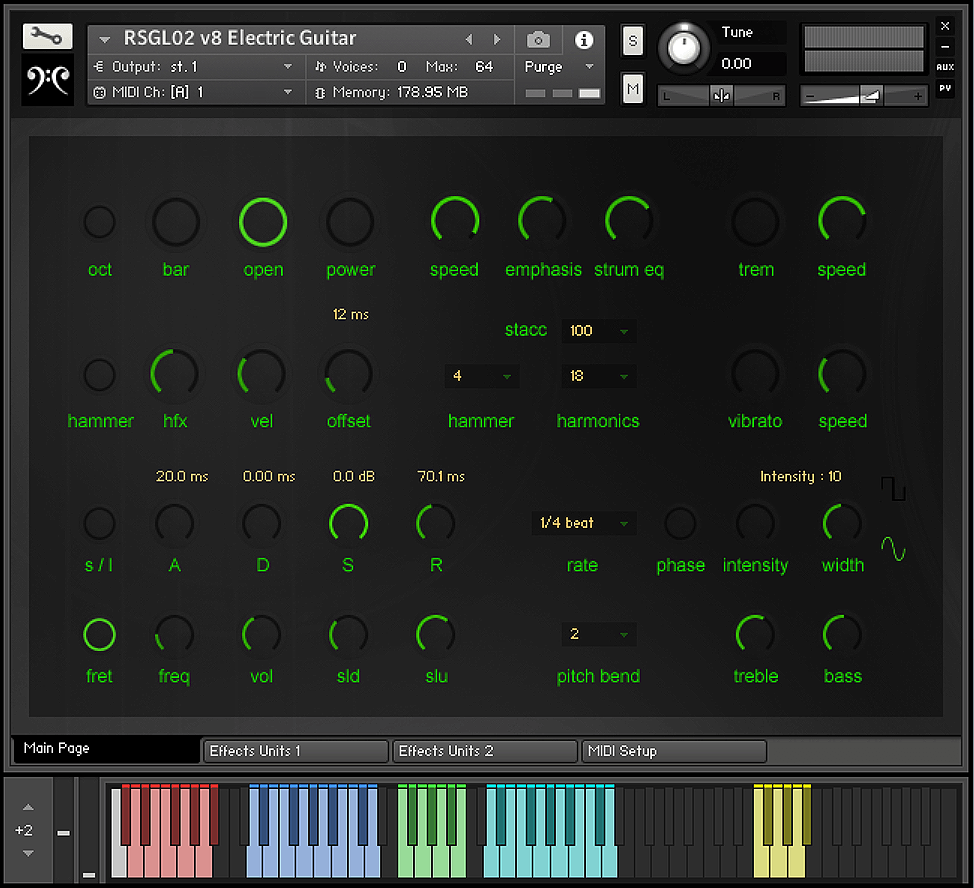Click the keyboard octave value +2
The height and width of the screenshot is (888, 974).
pos(24,830)
